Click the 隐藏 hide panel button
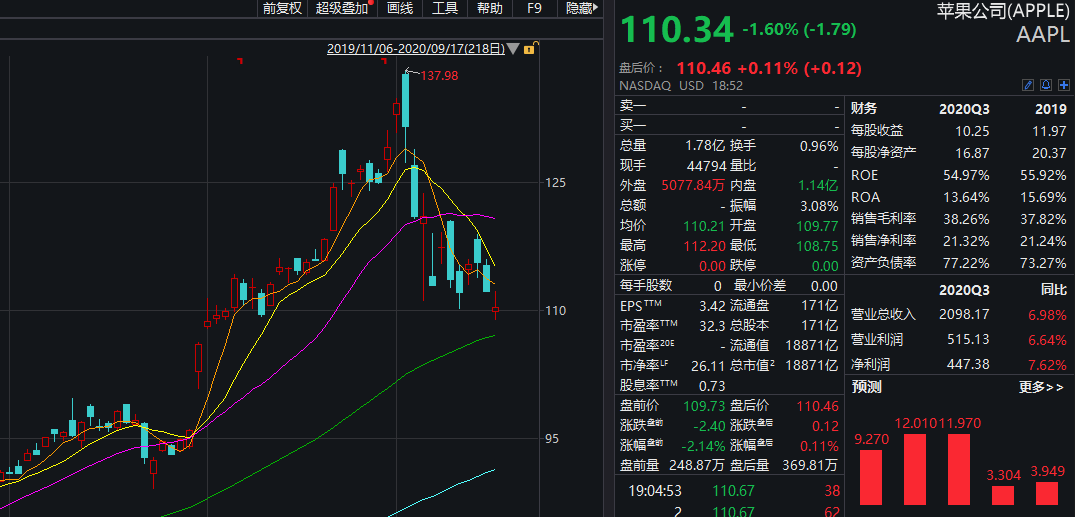The width and height of the screenshot is (1075, 517). 578,8
